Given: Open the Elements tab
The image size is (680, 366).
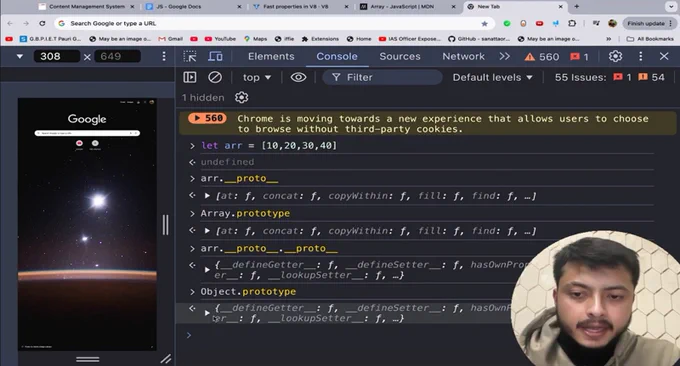Looking at the screenshot, I should [x=271, y=56].
